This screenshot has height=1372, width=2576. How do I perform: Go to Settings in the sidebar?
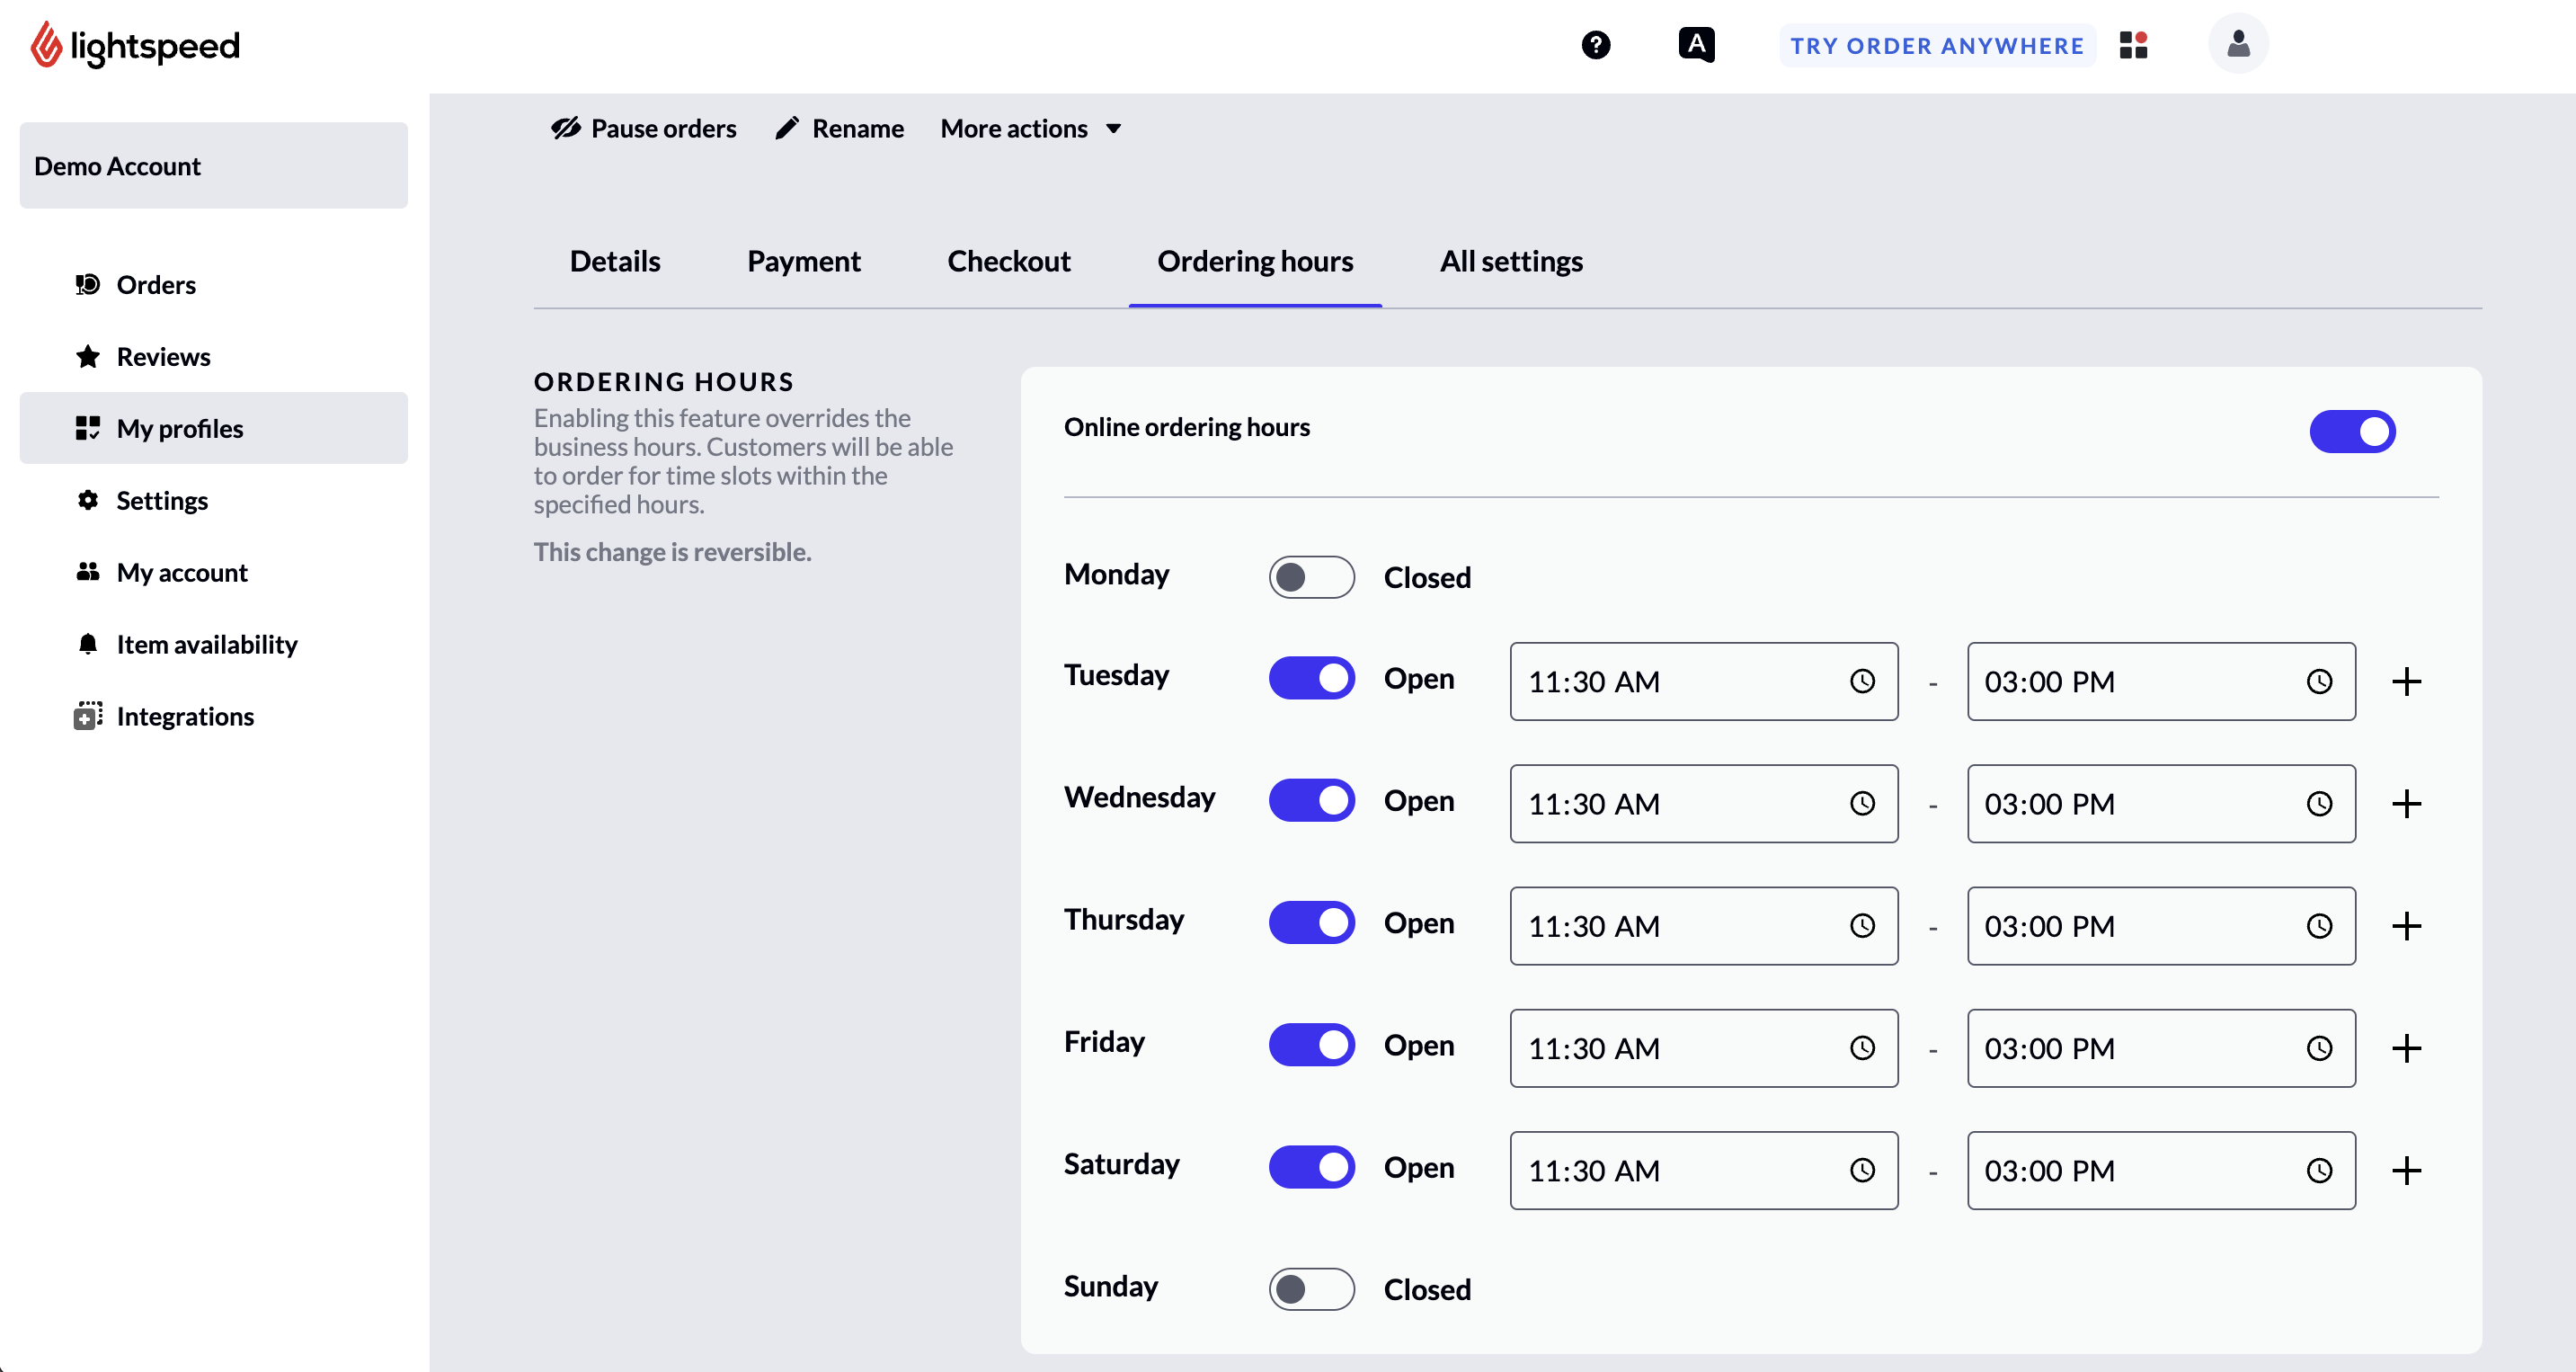pyautogui.click(x=213, y=500)
